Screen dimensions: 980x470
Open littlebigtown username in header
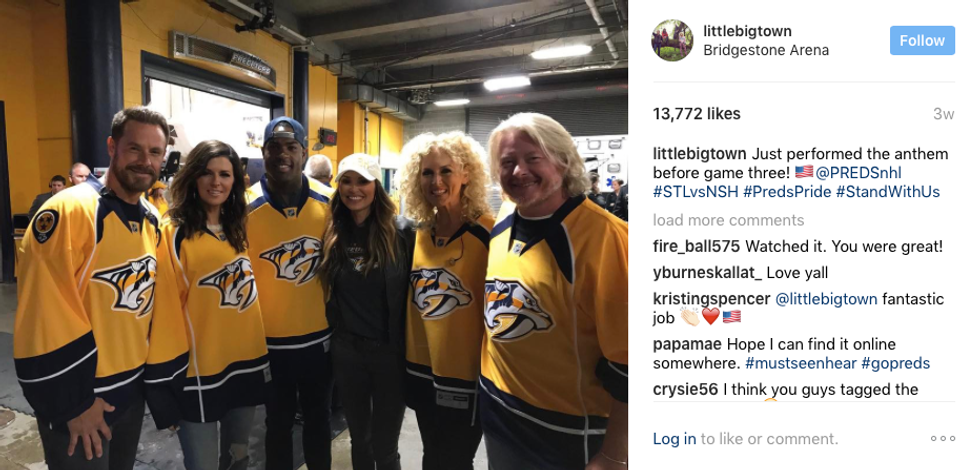point(748,31)
